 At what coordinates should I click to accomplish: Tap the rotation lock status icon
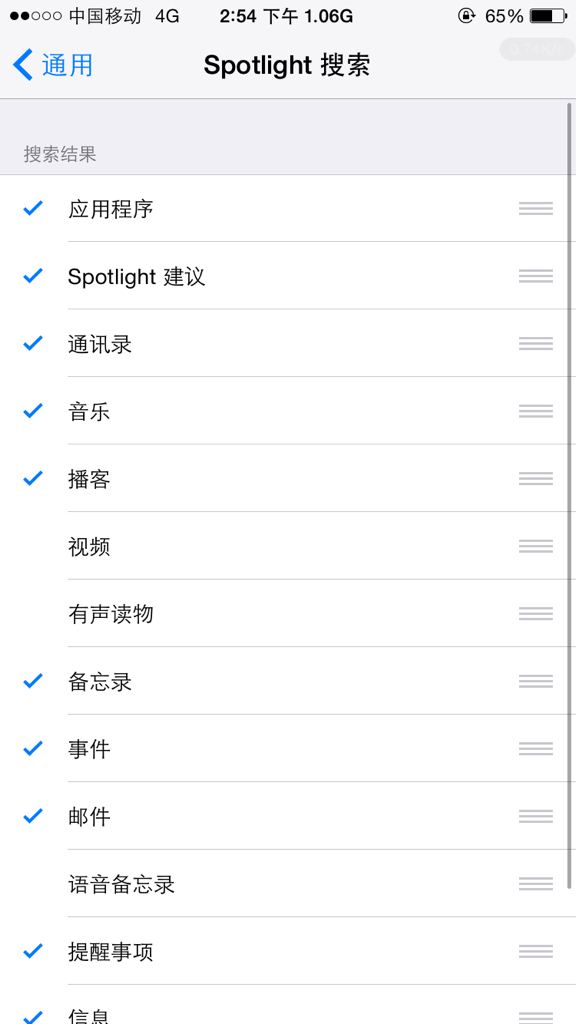tap(466, 16)
